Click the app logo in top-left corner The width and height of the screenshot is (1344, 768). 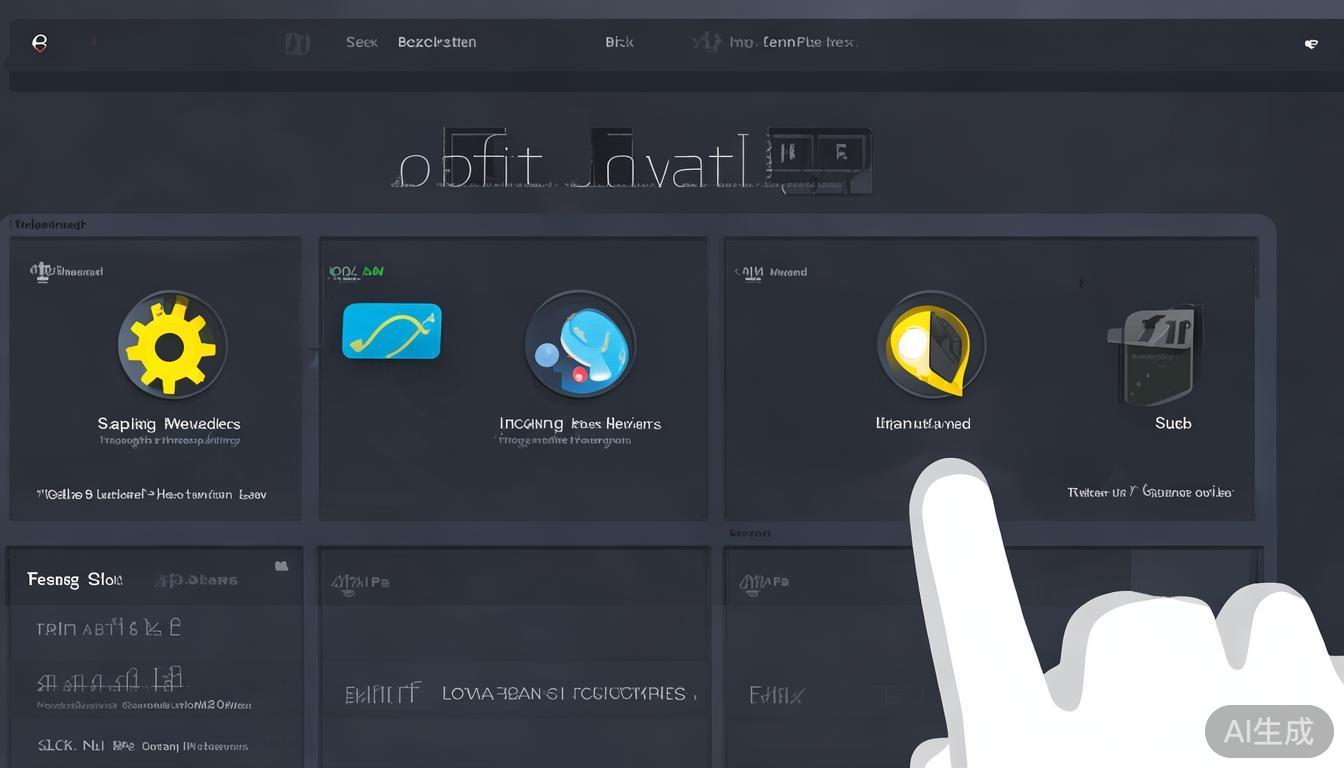40,42
